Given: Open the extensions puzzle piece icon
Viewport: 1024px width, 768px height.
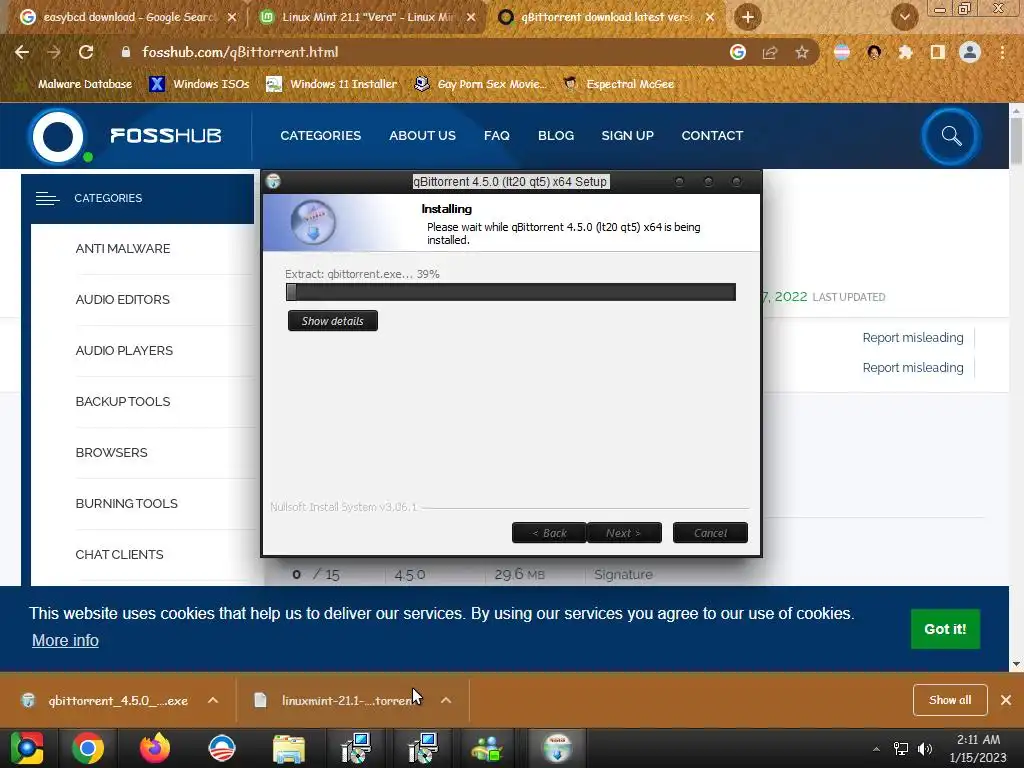Looking at the screenshot, I should click(x=906, y=52).
